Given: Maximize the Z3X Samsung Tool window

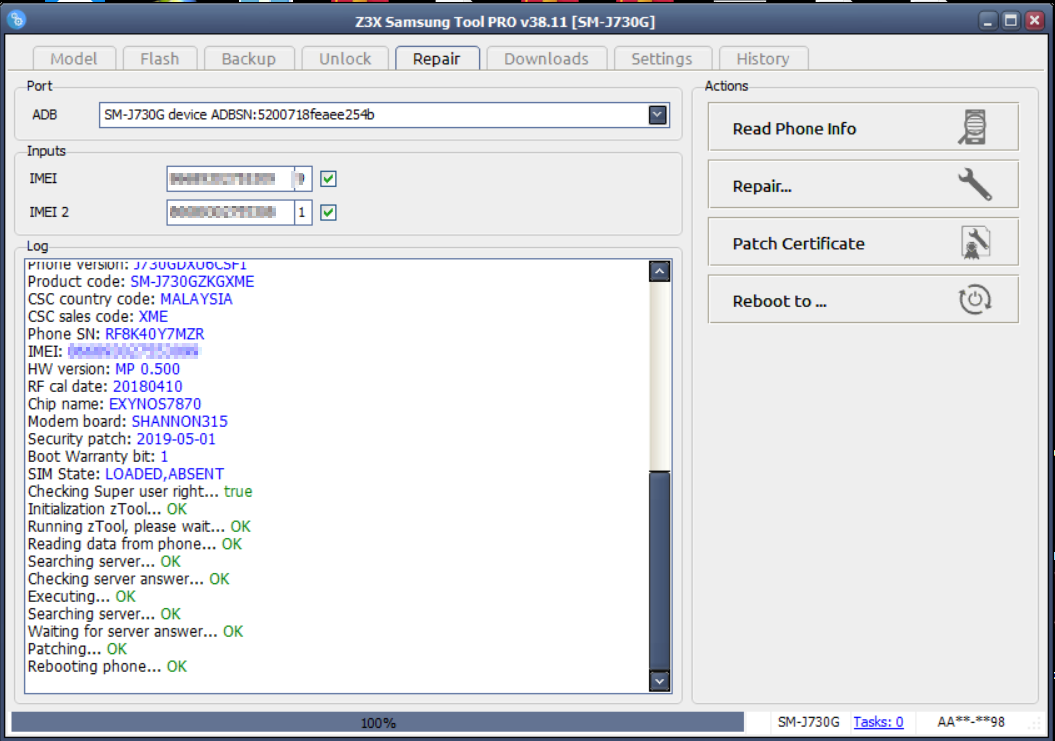Looking at the screenshot, I should point(1011,21).
